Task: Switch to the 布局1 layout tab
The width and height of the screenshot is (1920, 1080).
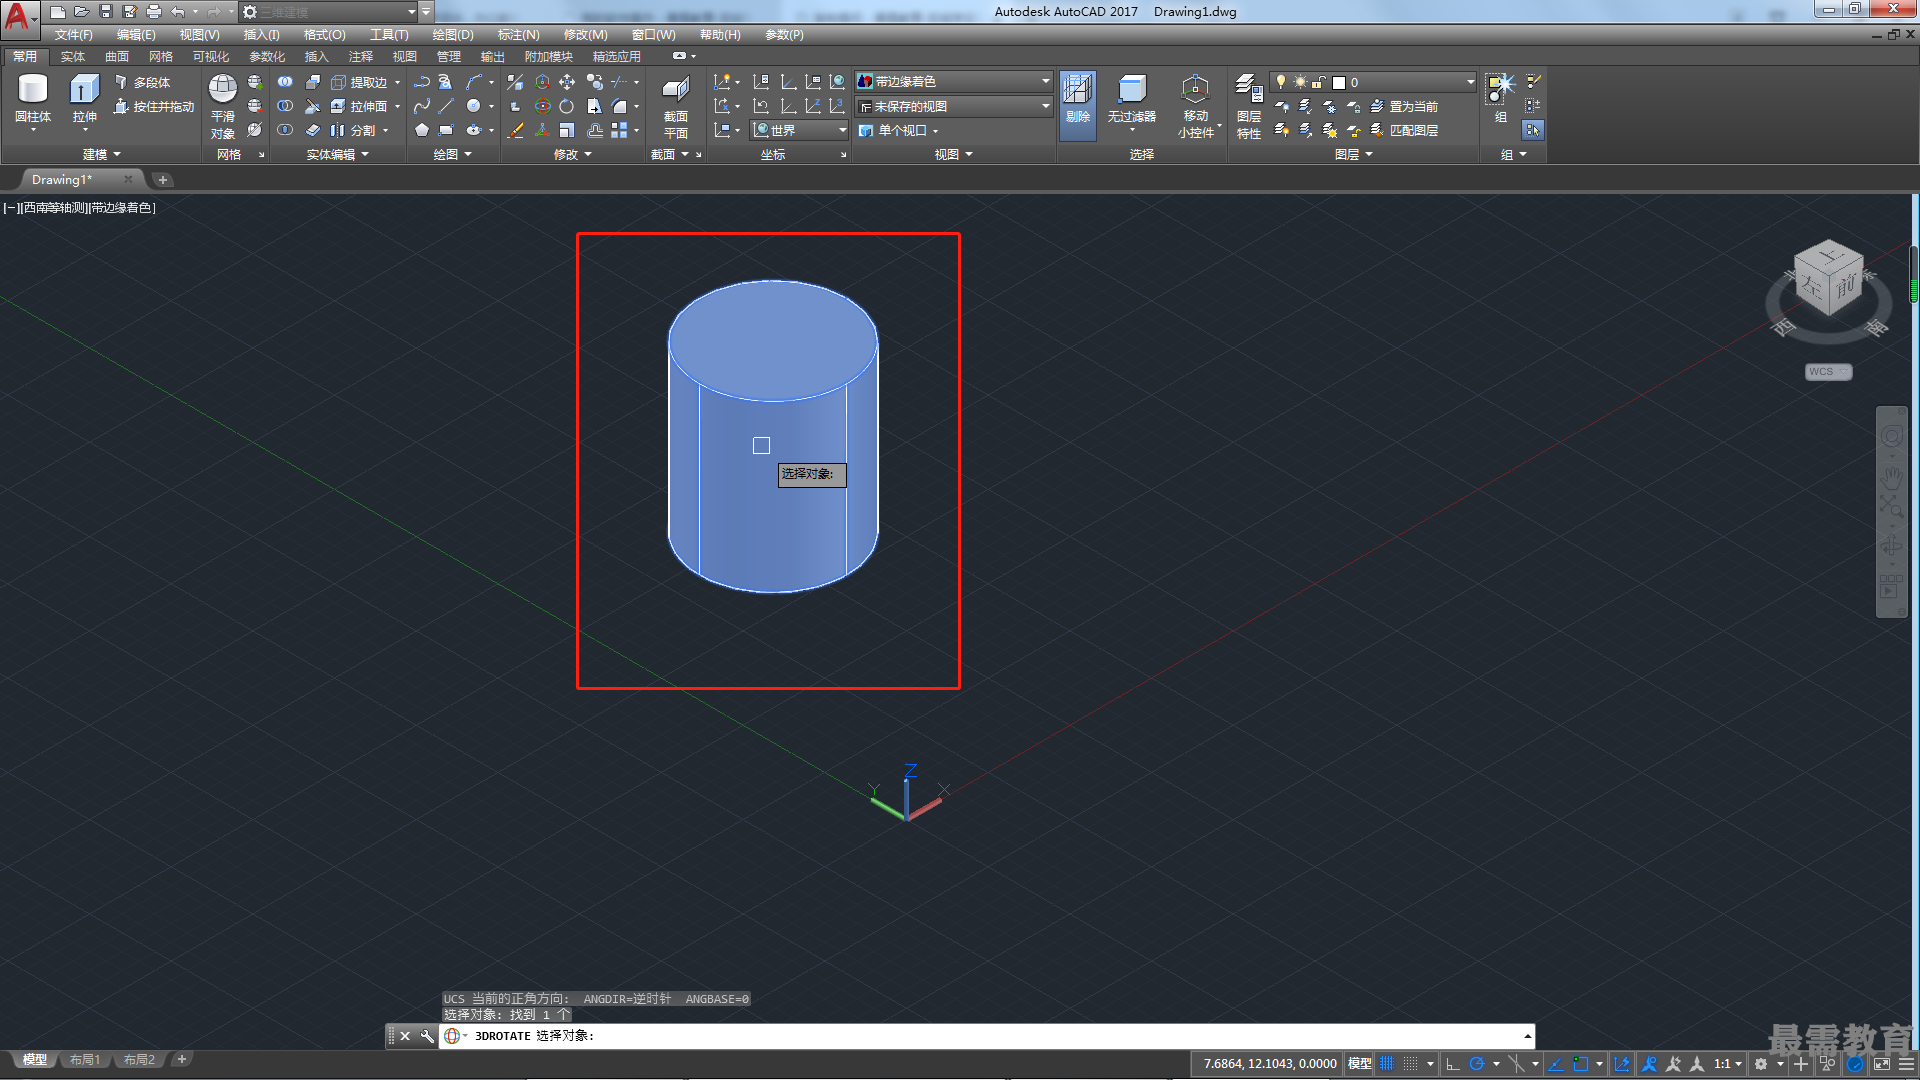Action: 85,1059
